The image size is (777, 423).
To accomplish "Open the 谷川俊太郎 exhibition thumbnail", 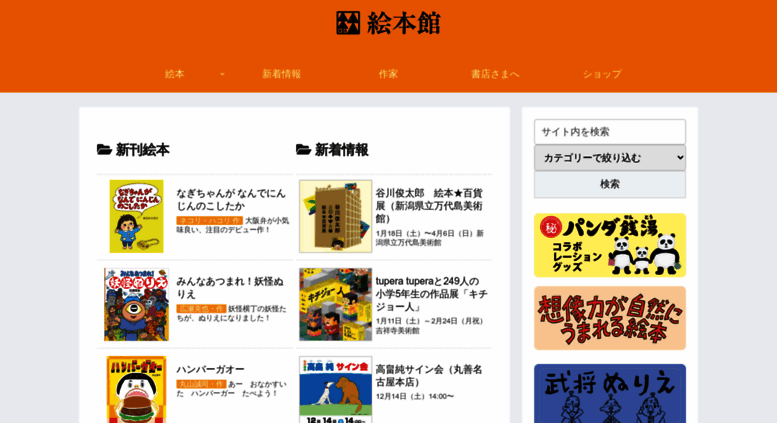I will click(x=335, y=216).
